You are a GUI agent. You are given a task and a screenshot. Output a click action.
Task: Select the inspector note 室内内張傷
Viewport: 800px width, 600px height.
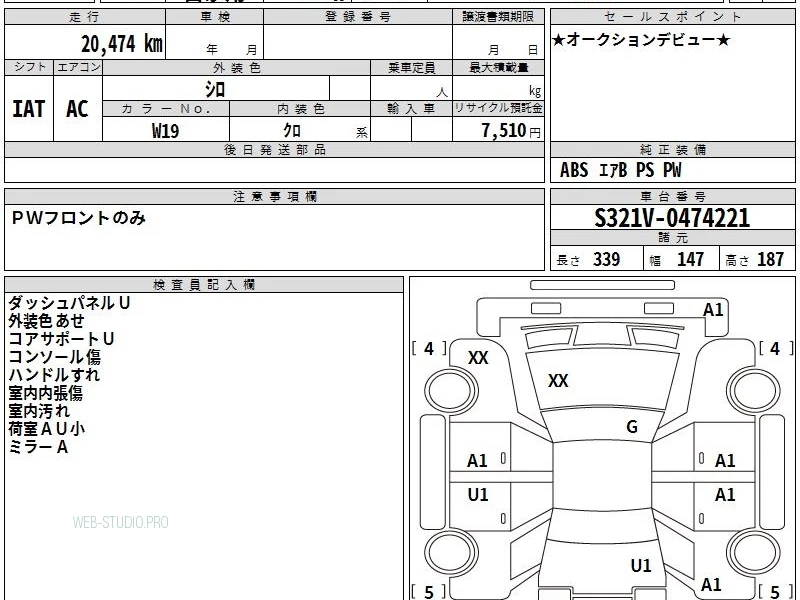point(45,393)
